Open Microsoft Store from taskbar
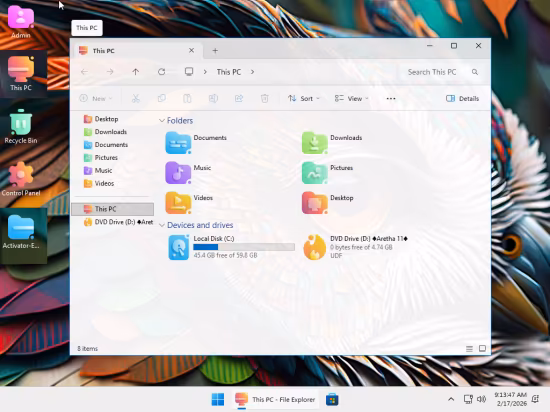This screenshot has width=550, height=412. pyautogui.click(x=332, y=399)
